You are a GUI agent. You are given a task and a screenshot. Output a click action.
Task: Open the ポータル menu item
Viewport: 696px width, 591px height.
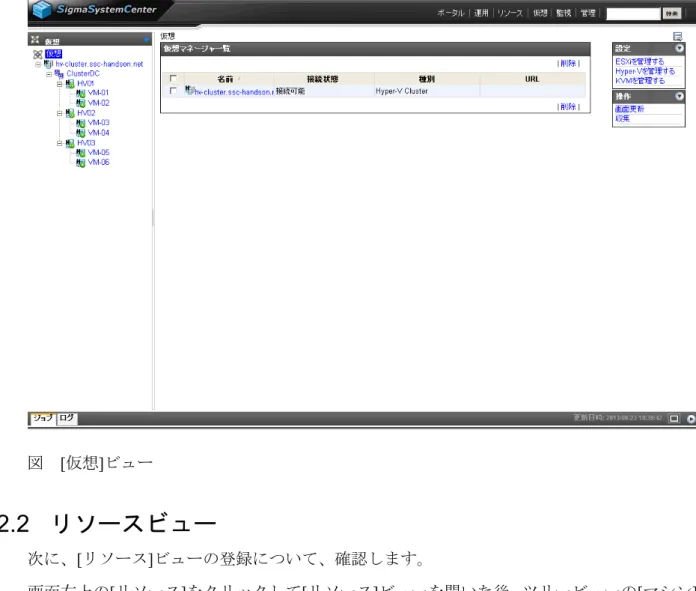click(451, 13)
